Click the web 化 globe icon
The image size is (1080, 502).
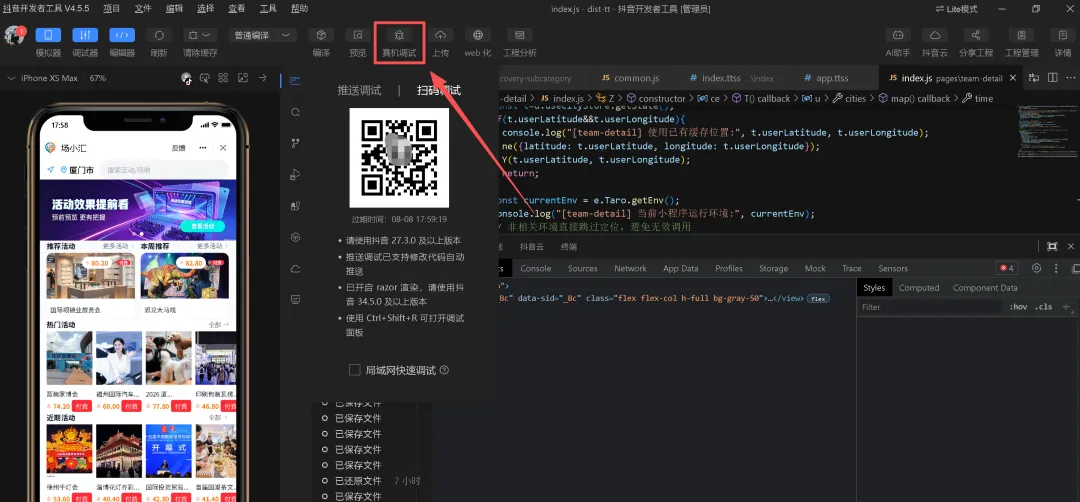[x=477, y=35]
